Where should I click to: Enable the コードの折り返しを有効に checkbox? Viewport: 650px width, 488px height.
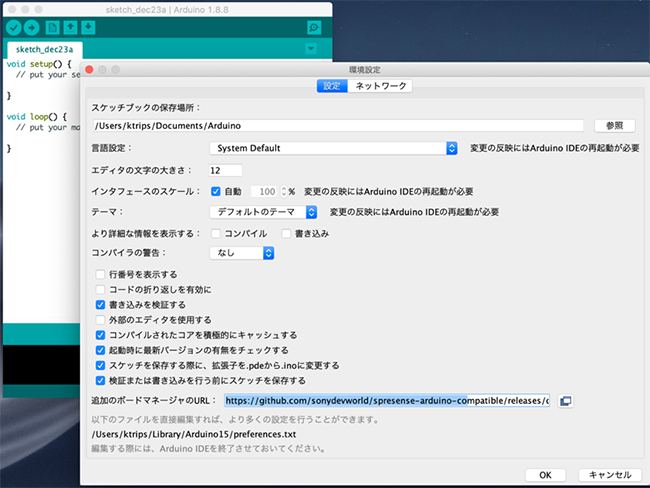coord(100,289)
